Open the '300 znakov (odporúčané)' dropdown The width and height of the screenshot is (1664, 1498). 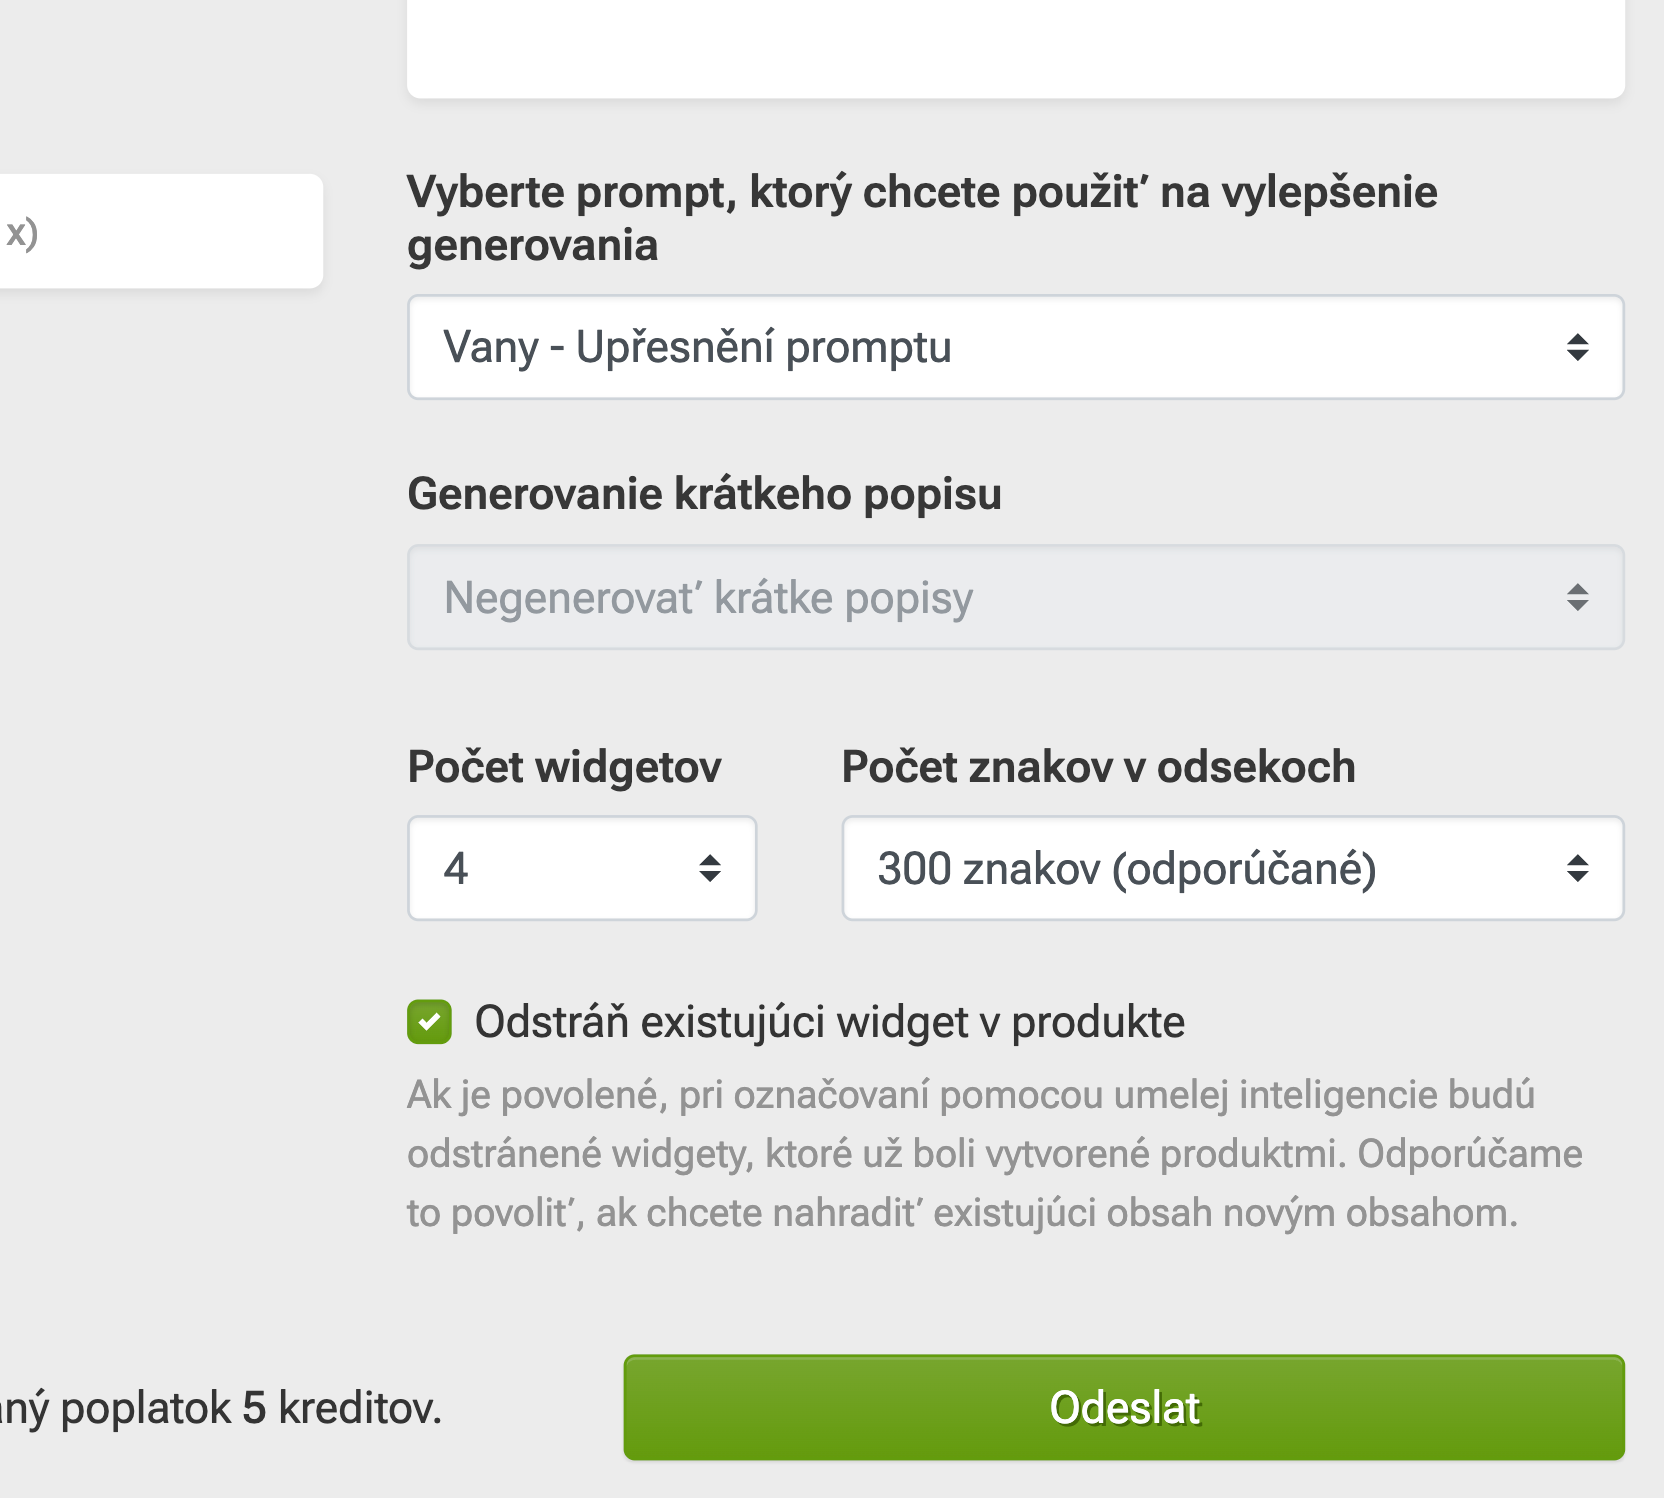(x=1232, y=868)
